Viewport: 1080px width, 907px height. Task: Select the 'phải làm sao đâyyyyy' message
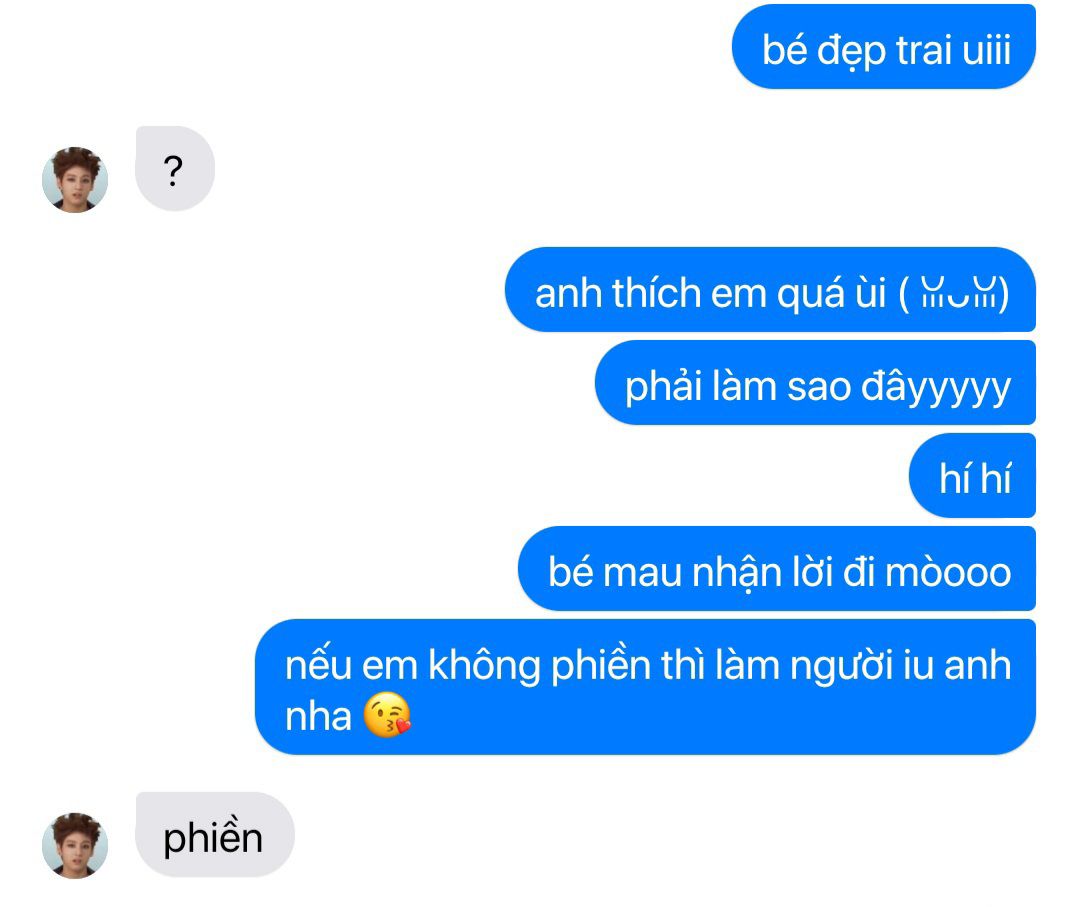(816, 382)
